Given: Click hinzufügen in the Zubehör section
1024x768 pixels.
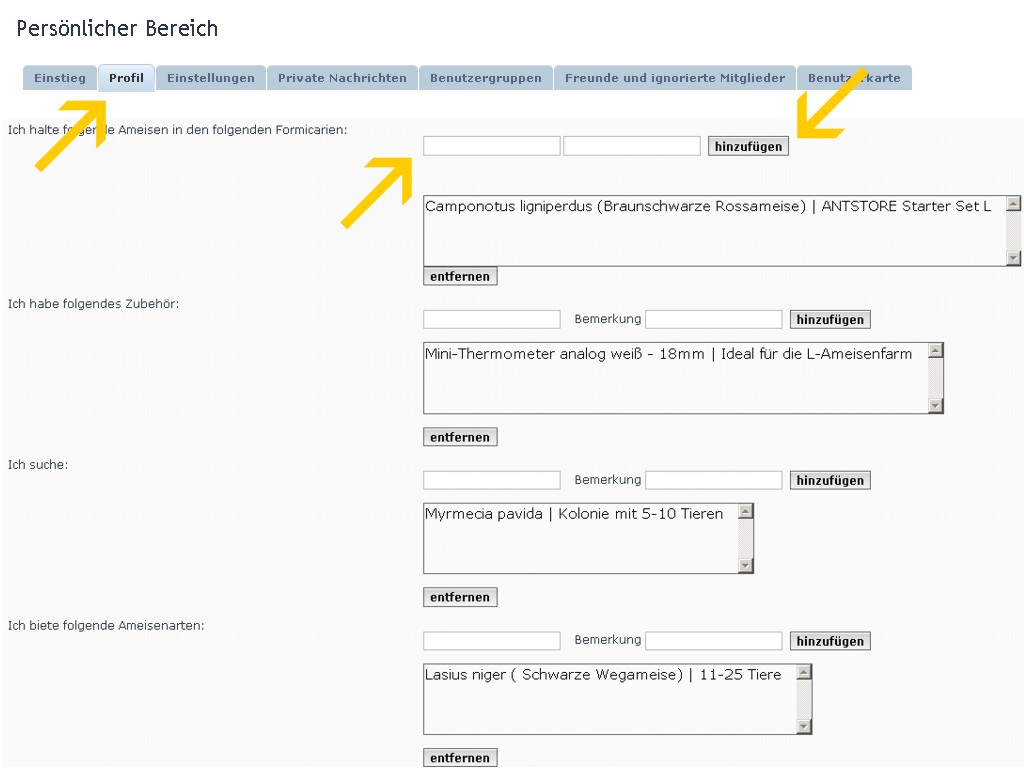Looking at the screenshot, I should pos(830,320).
